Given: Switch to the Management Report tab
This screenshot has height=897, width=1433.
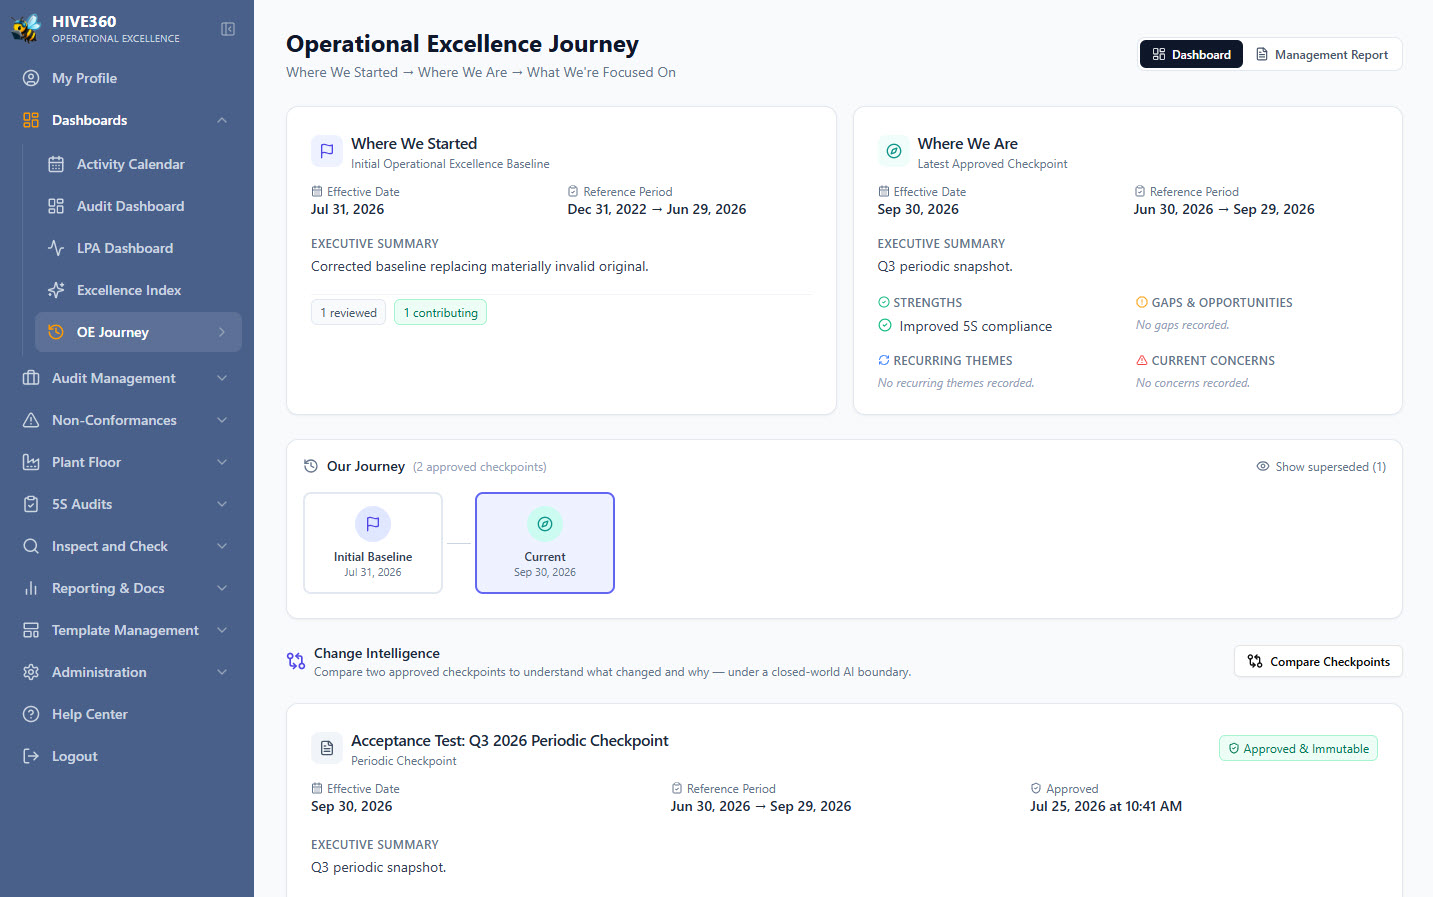Looking at the screenshot, I should pyautogui.click(x=1322, y=55).
